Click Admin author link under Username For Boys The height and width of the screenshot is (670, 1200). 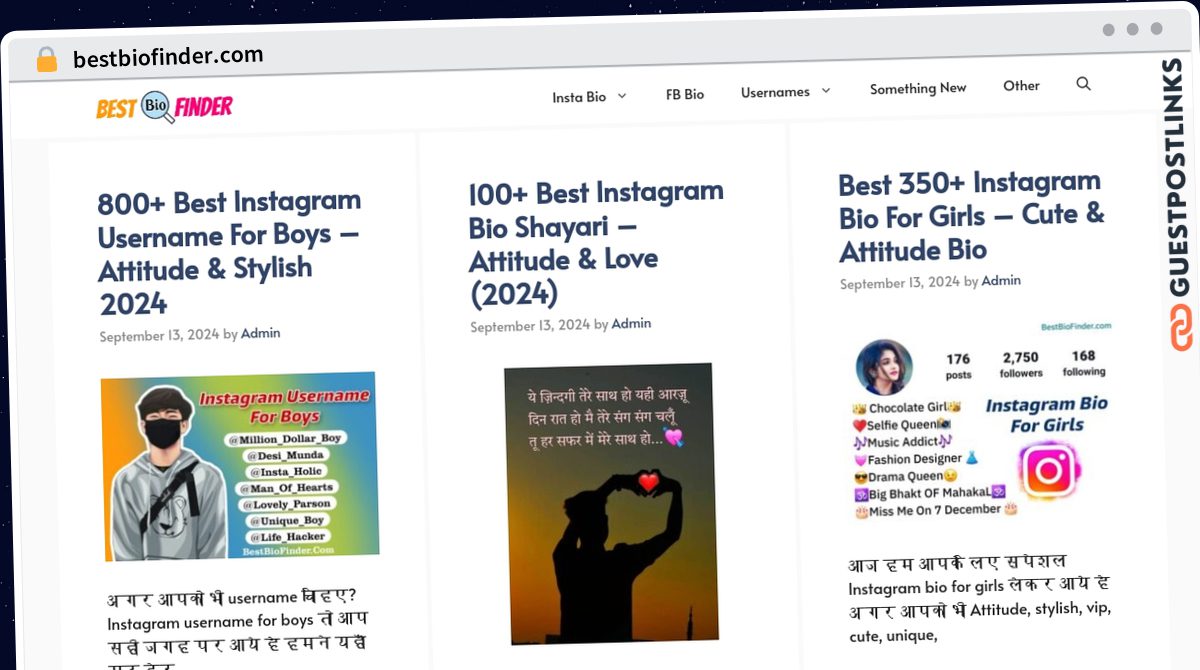point(261,333)
